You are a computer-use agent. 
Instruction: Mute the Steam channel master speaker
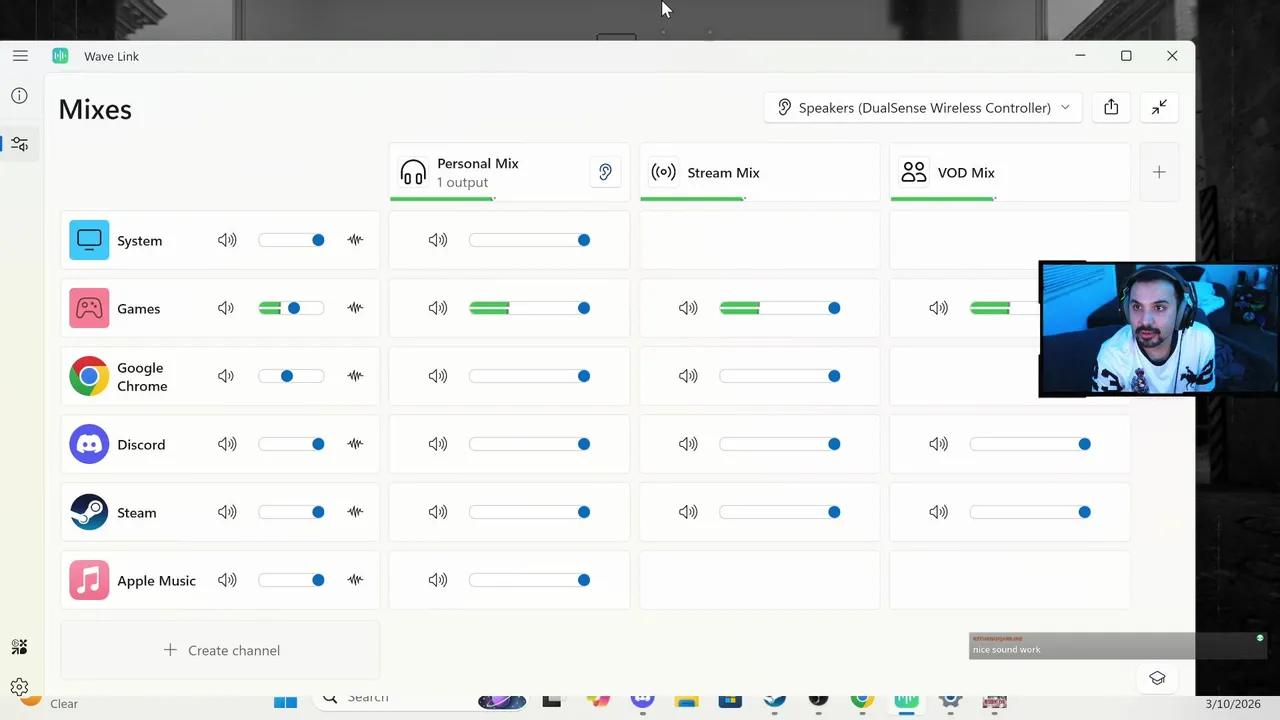[x=227, y=512]
